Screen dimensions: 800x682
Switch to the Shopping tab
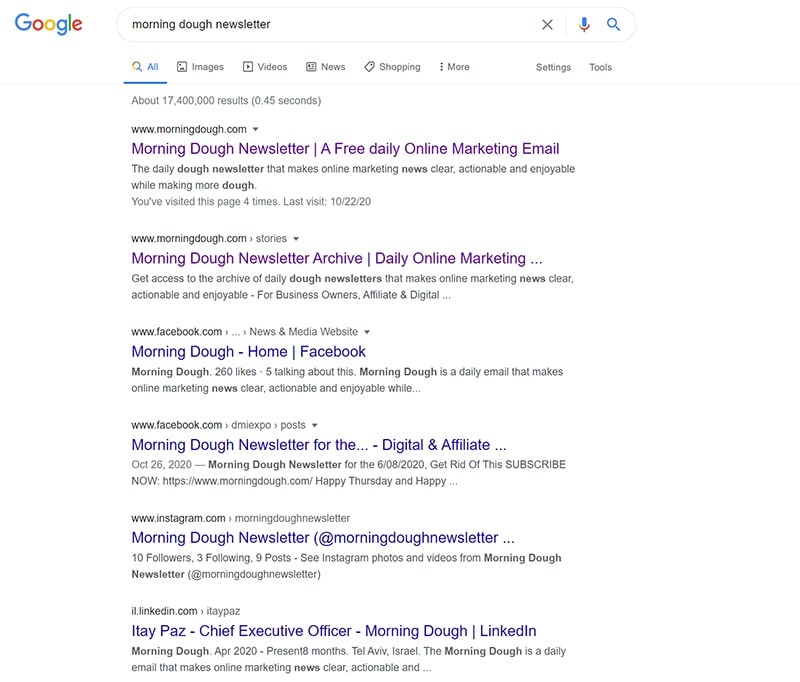[x=392, y=67]
